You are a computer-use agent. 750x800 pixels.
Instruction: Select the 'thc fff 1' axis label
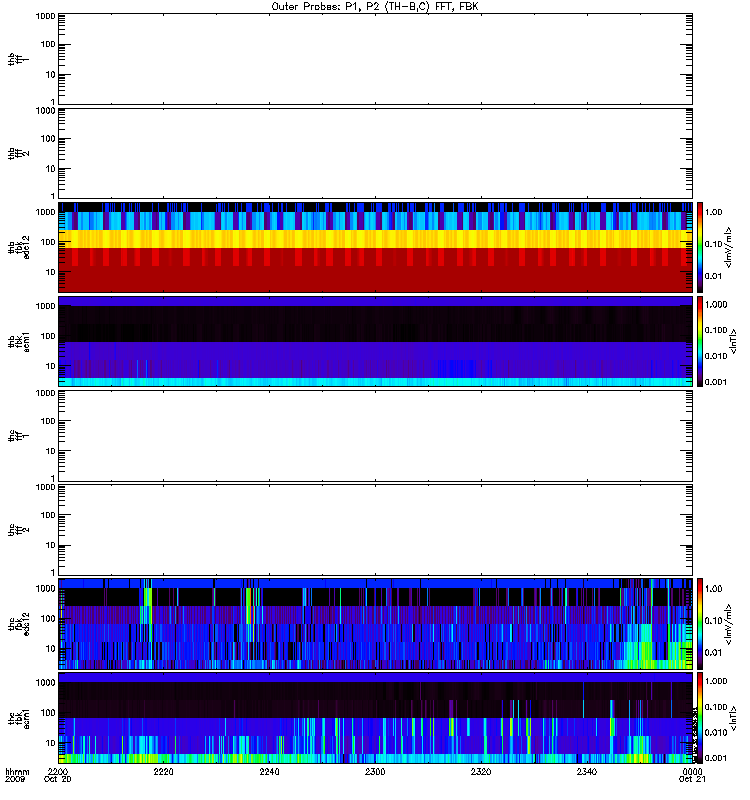(x=18, y=436)
